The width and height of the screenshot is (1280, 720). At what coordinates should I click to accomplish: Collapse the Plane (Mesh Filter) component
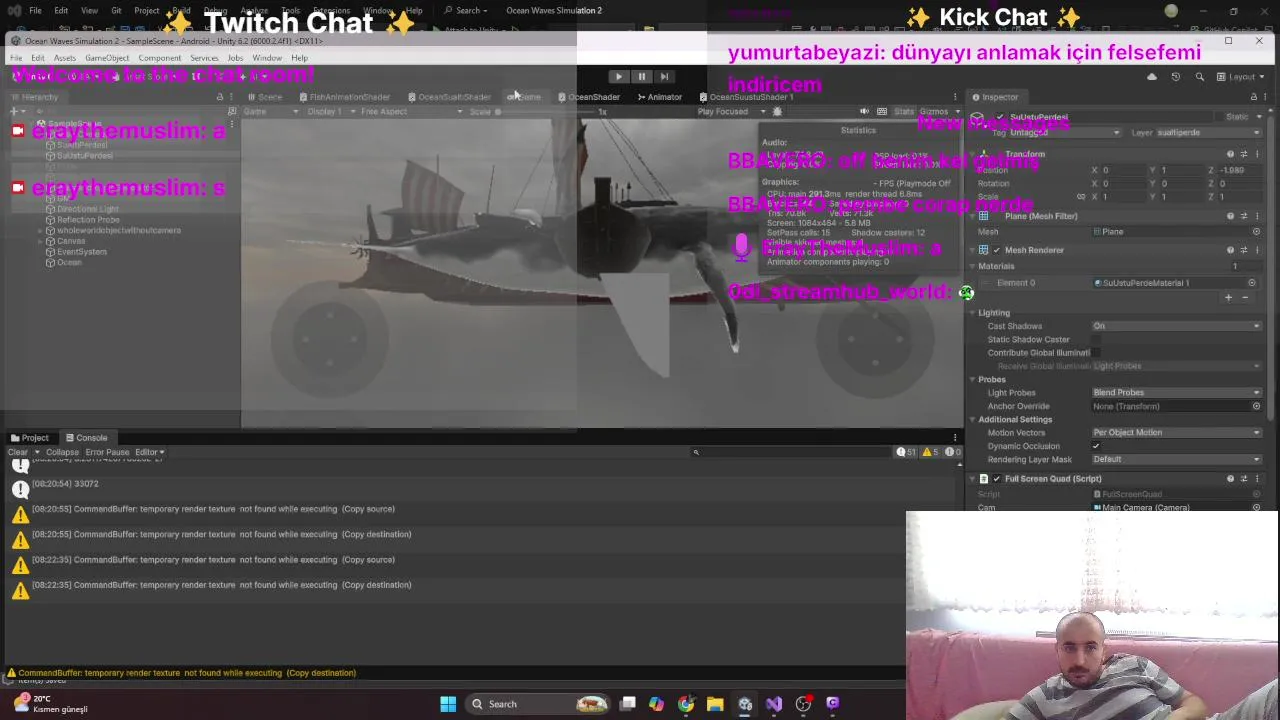973,216
